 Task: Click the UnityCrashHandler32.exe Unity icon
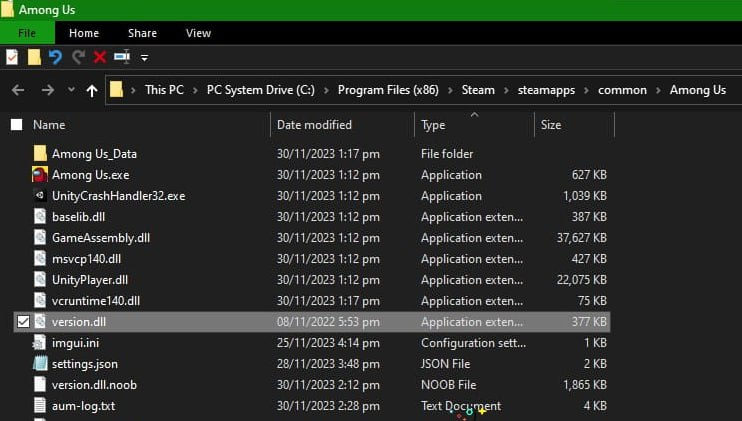tap(40, 195)
